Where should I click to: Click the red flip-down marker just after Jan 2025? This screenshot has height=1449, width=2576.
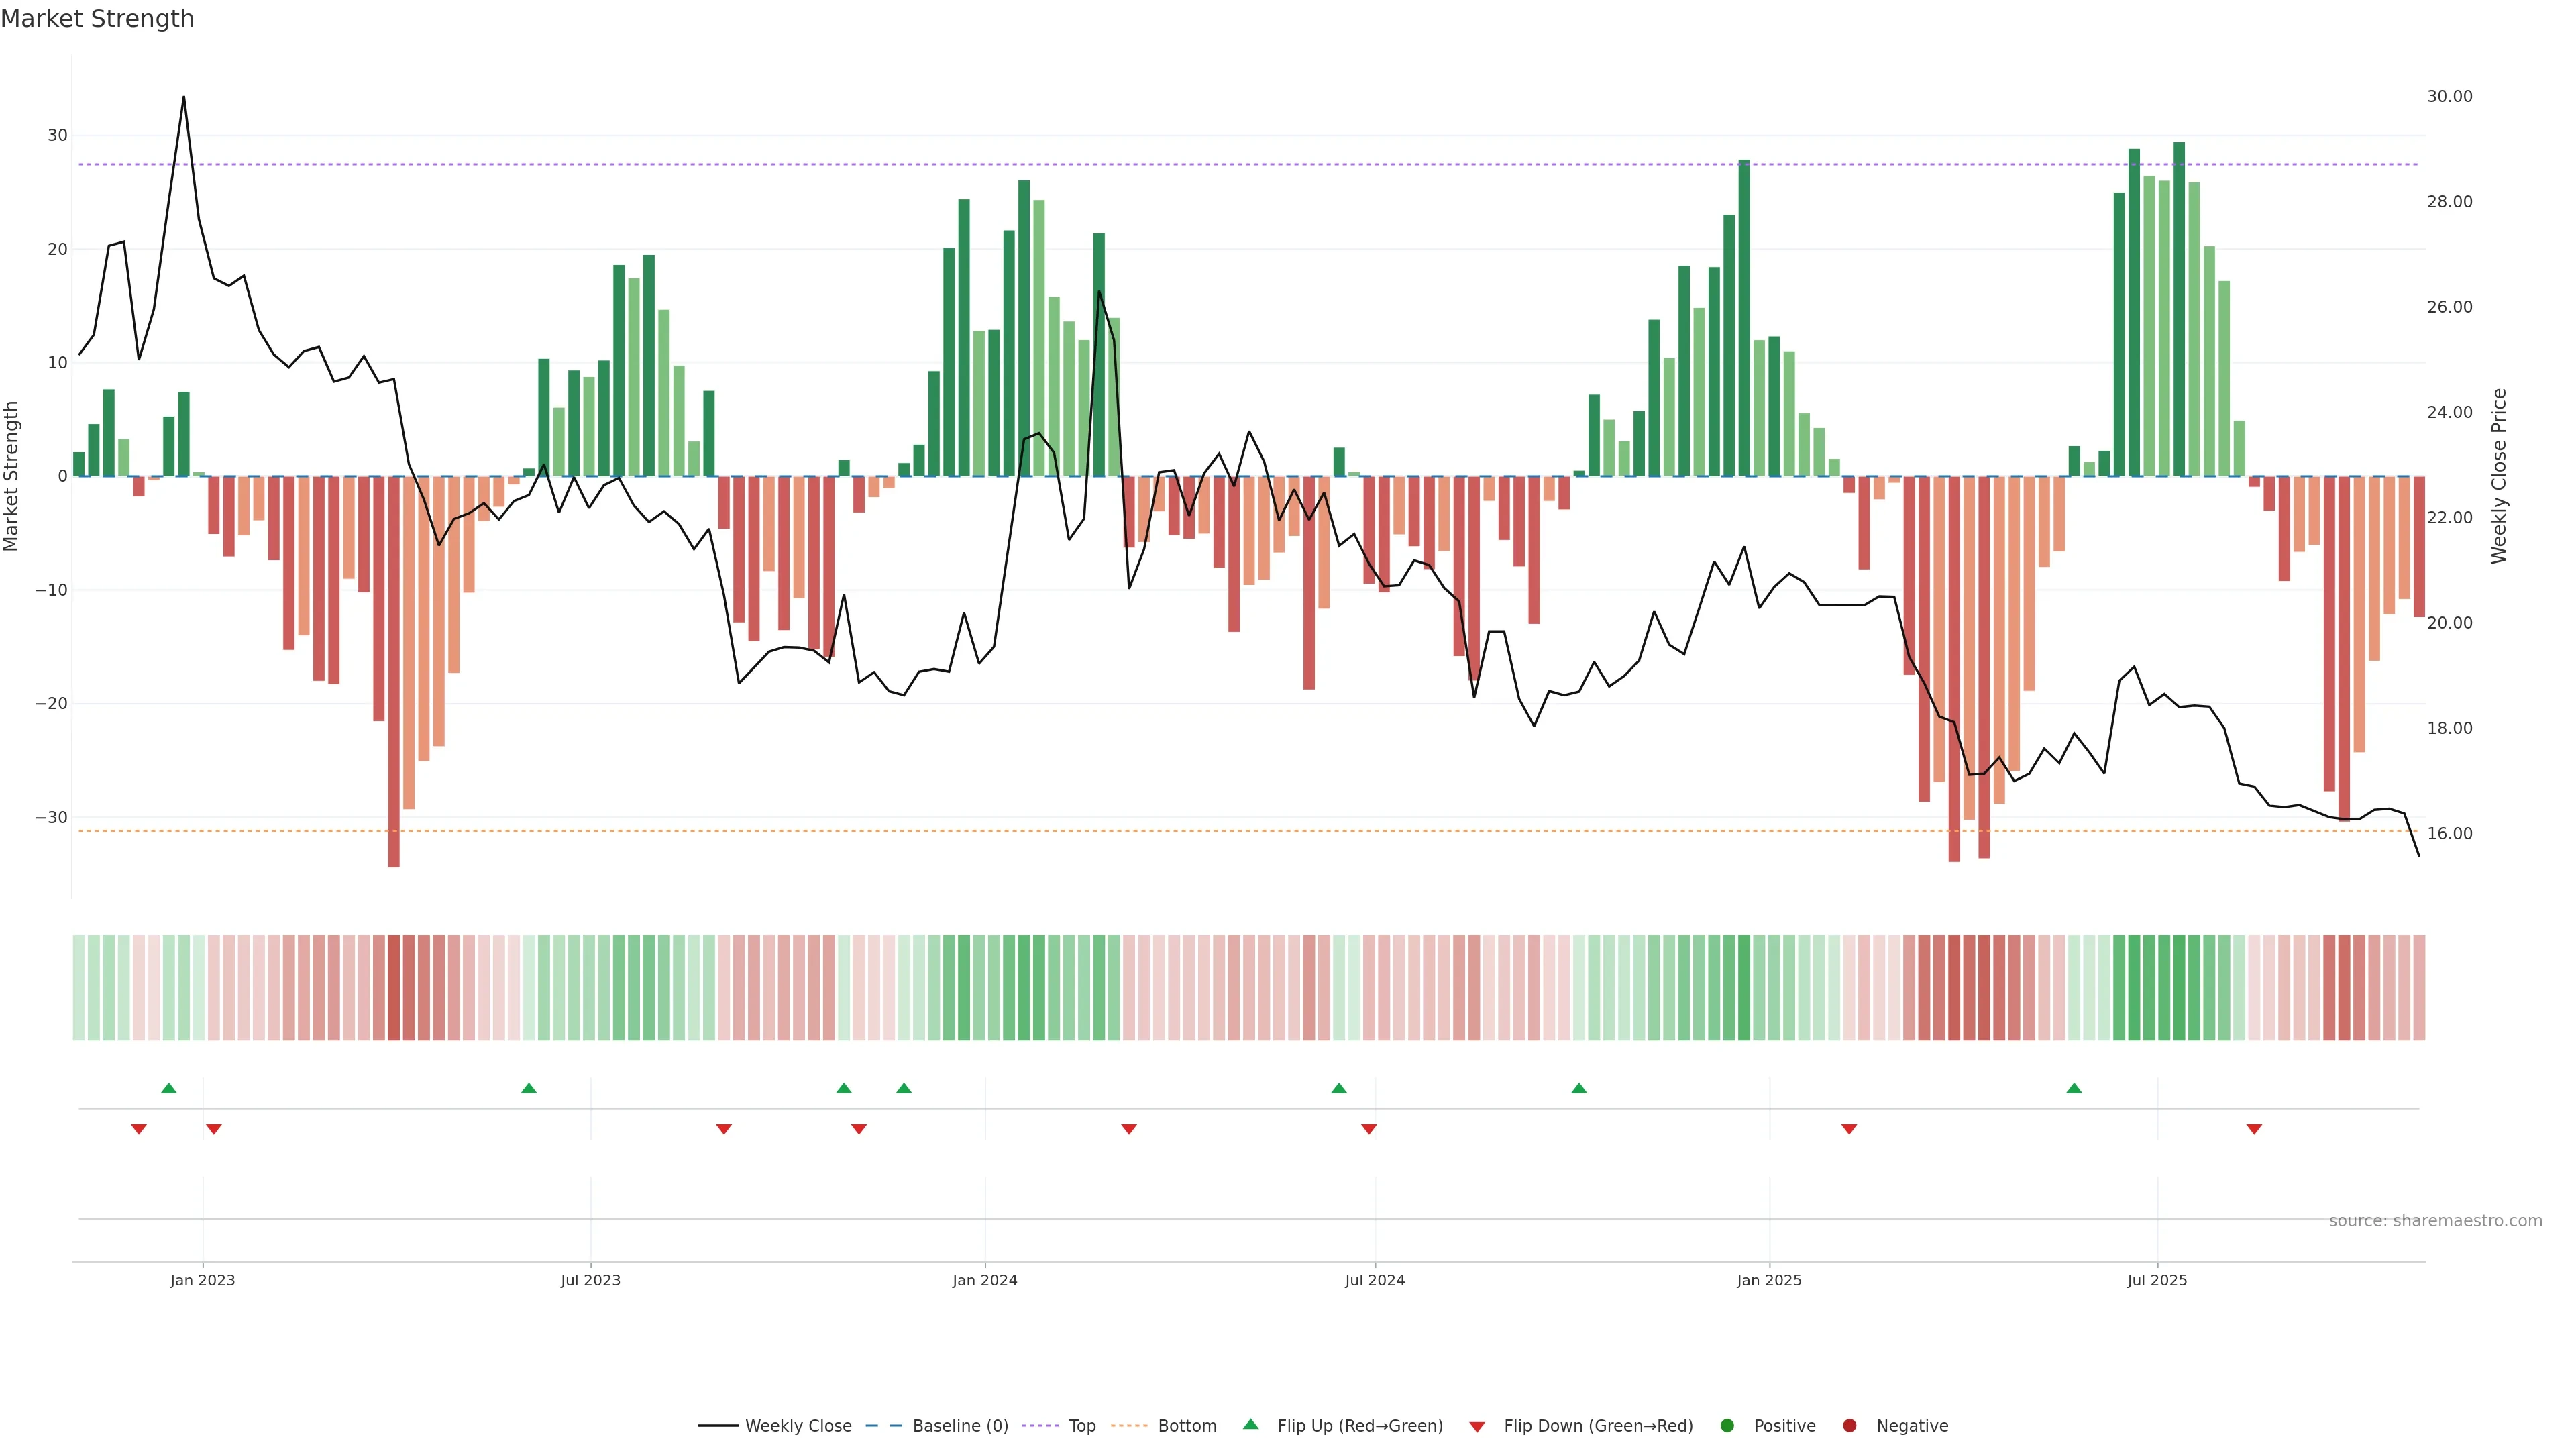1849,1129
